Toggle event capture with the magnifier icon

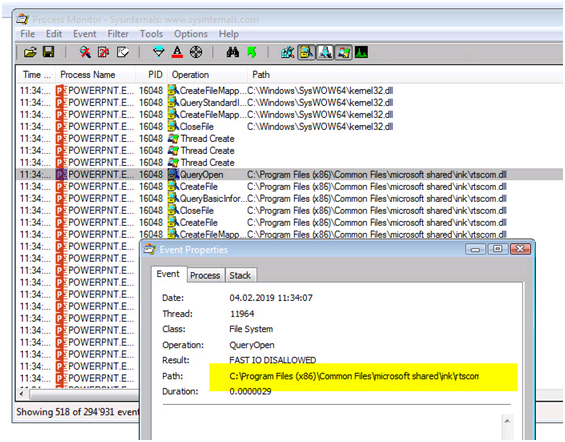coord(85,53)
